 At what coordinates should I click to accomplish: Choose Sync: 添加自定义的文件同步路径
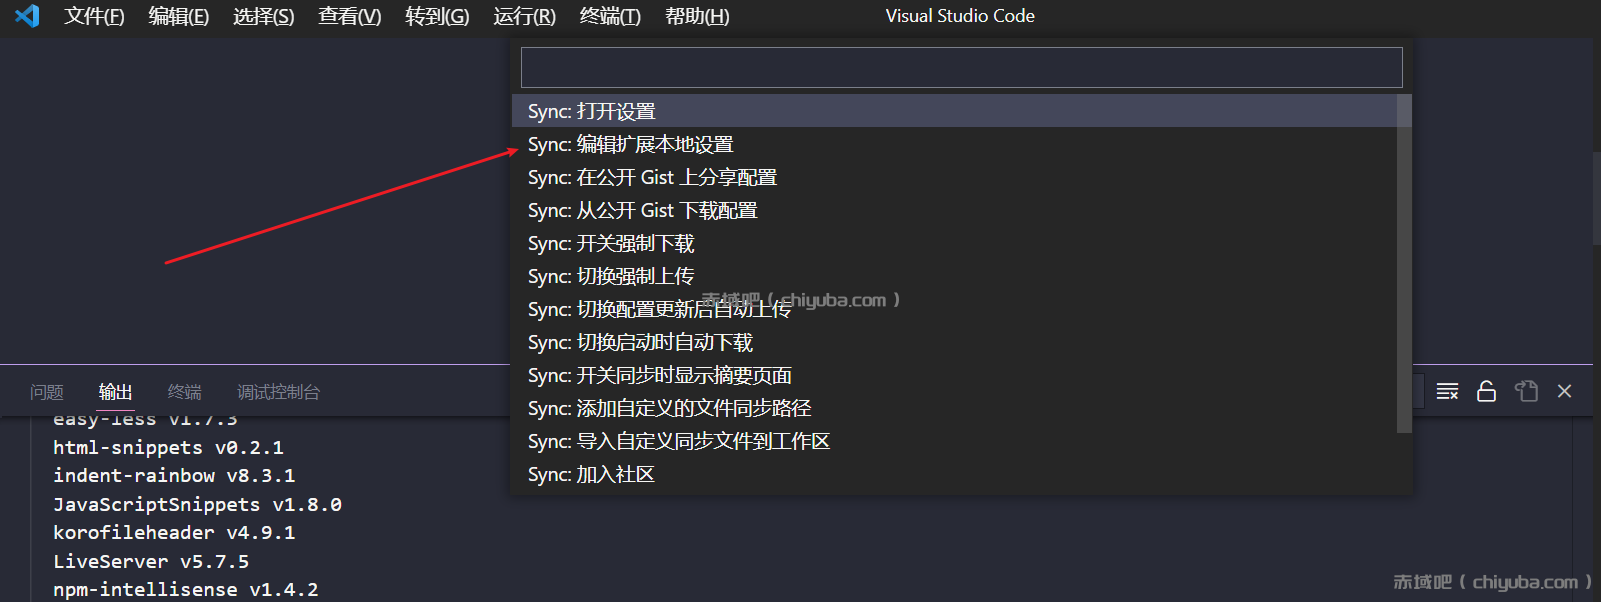954,408
